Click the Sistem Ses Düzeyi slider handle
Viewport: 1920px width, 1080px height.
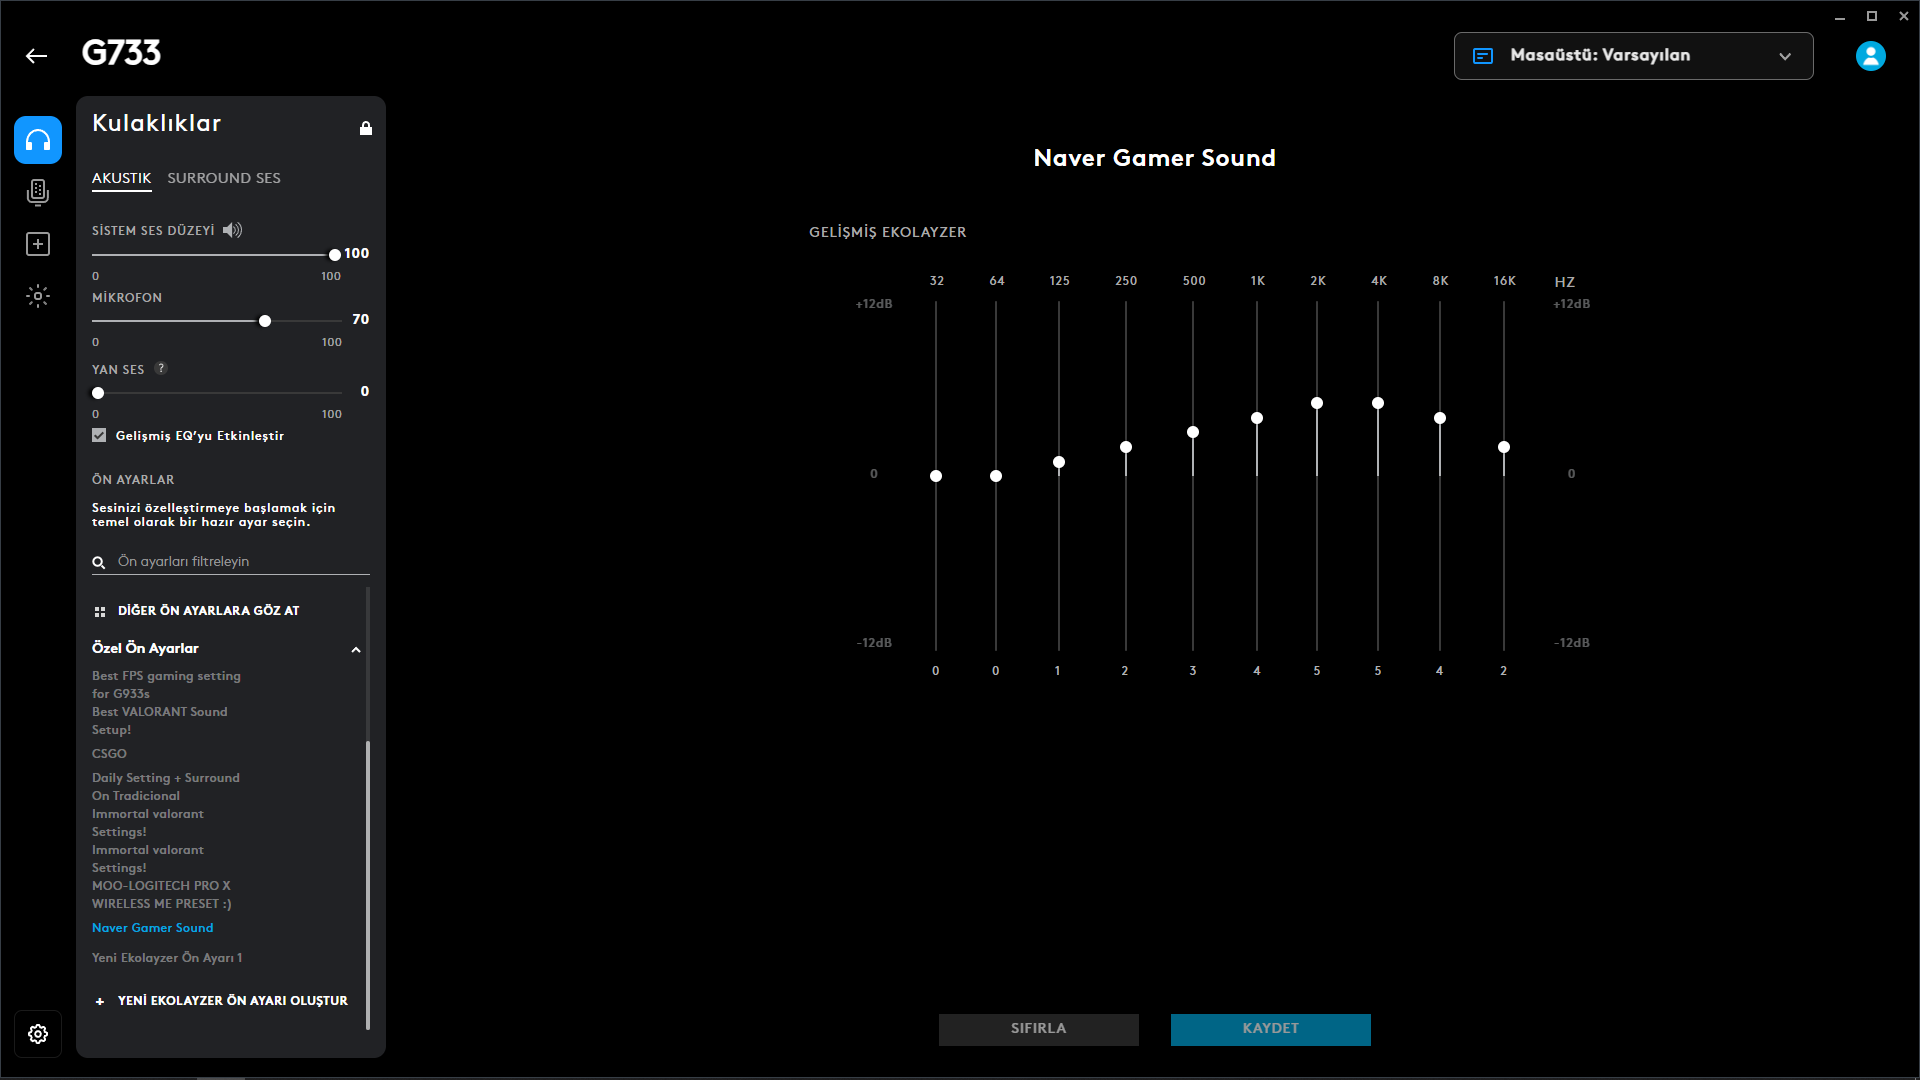click(335, 255)
